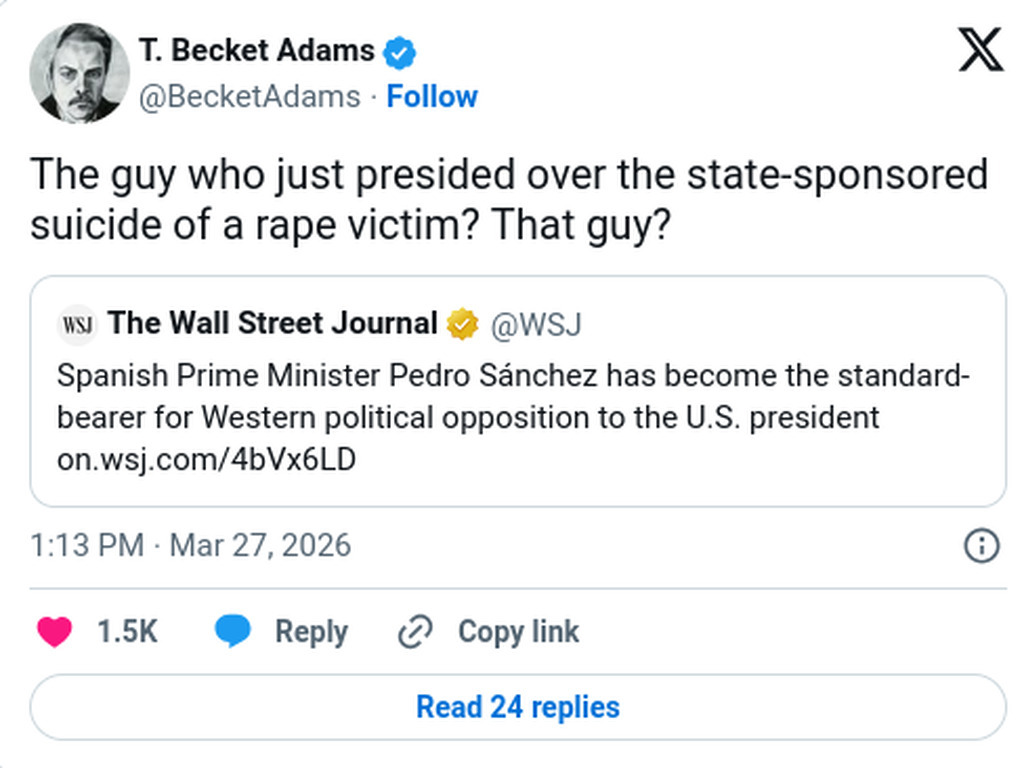
Task: Click the WSJ logo avatar
Action: [x=77, y=325]
